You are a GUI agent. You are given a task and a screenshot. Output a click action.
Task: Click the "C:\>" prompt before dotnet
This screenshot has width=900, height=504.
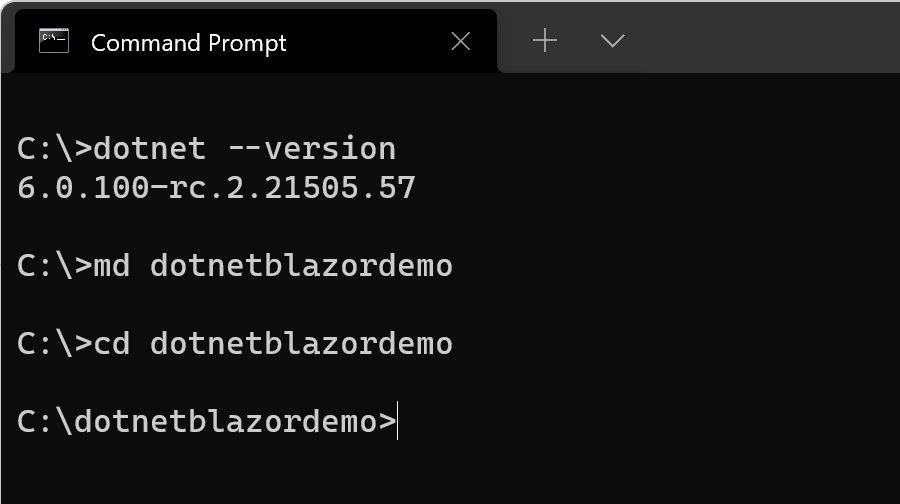click(x=54, y=149)
